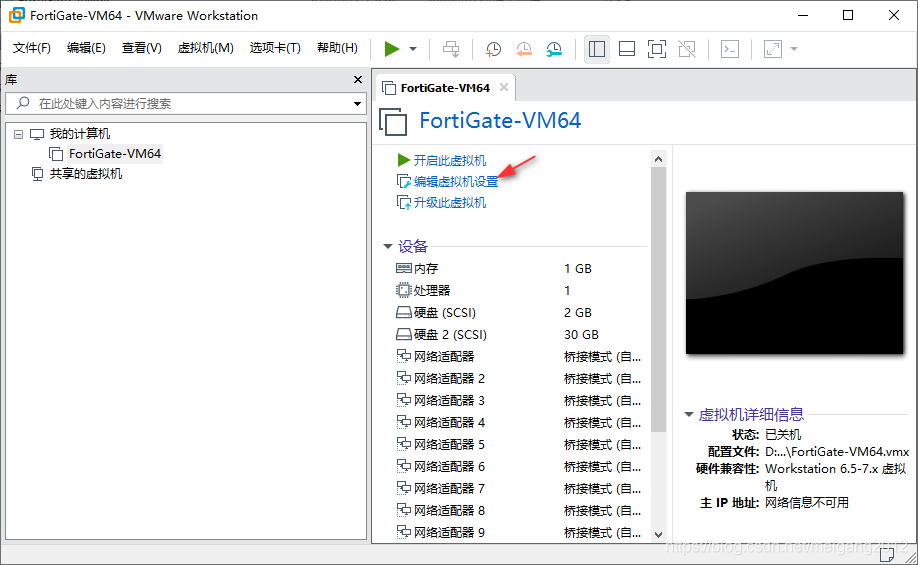The height and width of the screenshot is (565, 918).
Task: Click the black VM screen thumbnail
Action: 794,273
